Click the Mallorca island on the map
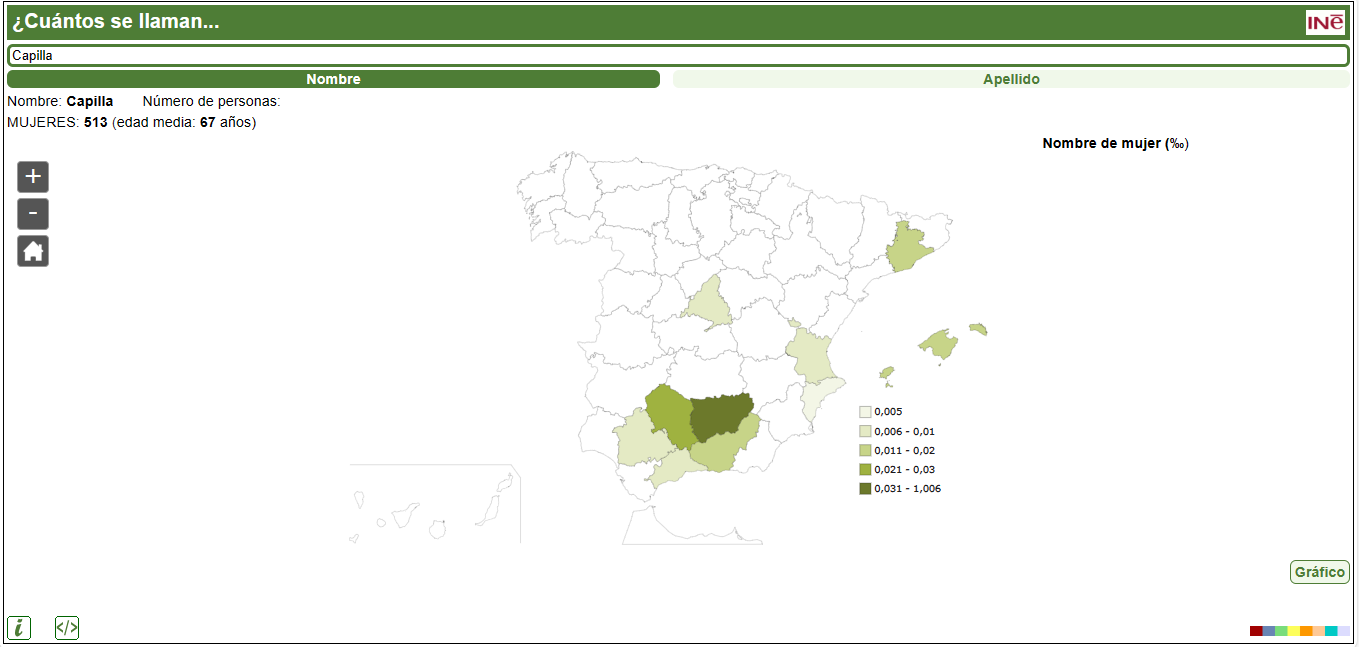This screenshot has height=647, width=1359. (x=939, y=344)
